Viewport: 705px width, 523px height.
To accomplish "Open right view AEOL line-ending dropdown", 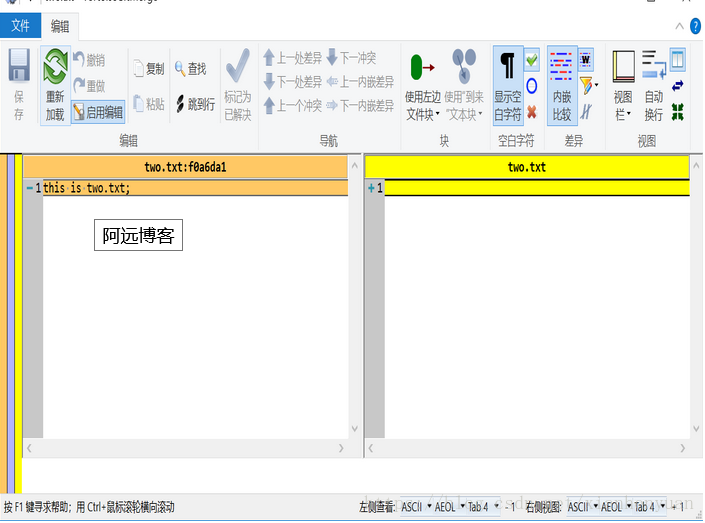I will tap(616, 507).
